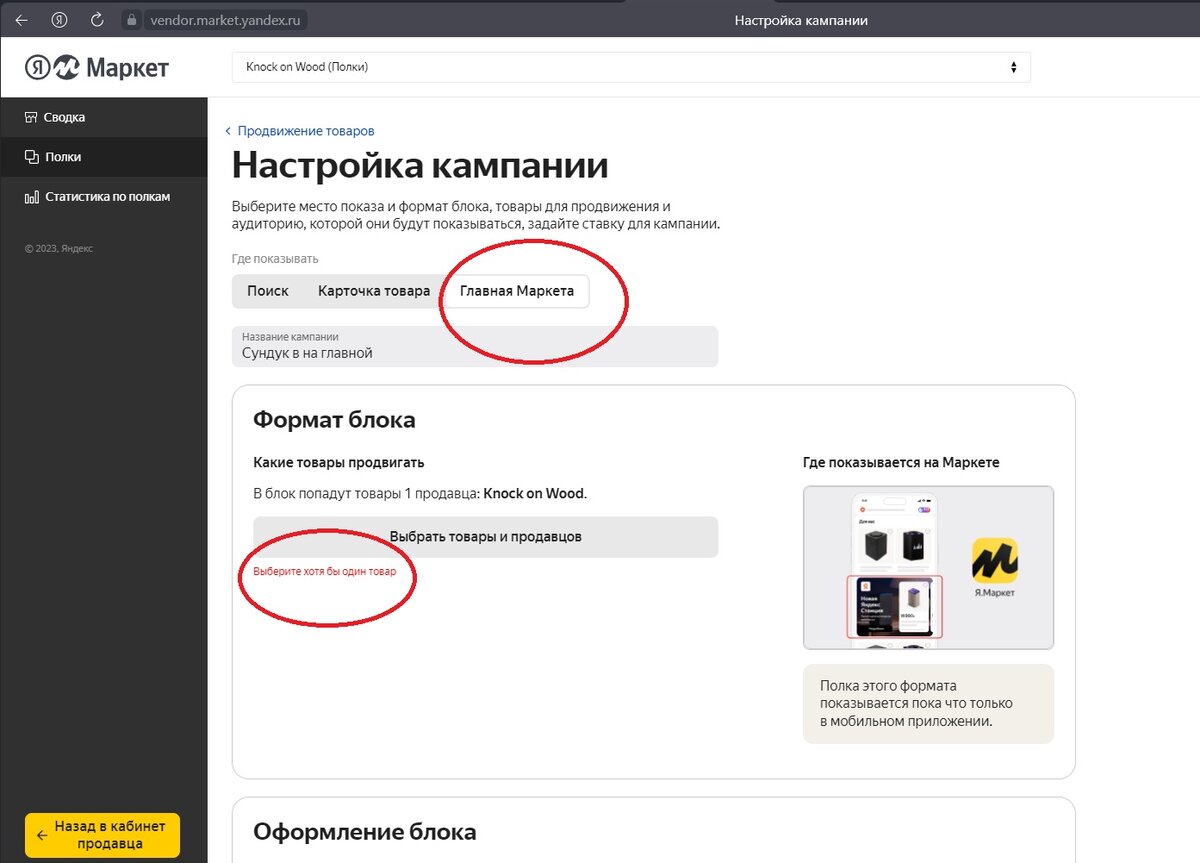Viewport: 1200px width, 863px height.
Task: Open Статистика по полкам in the sidebar
Action: tap(103, 197)
